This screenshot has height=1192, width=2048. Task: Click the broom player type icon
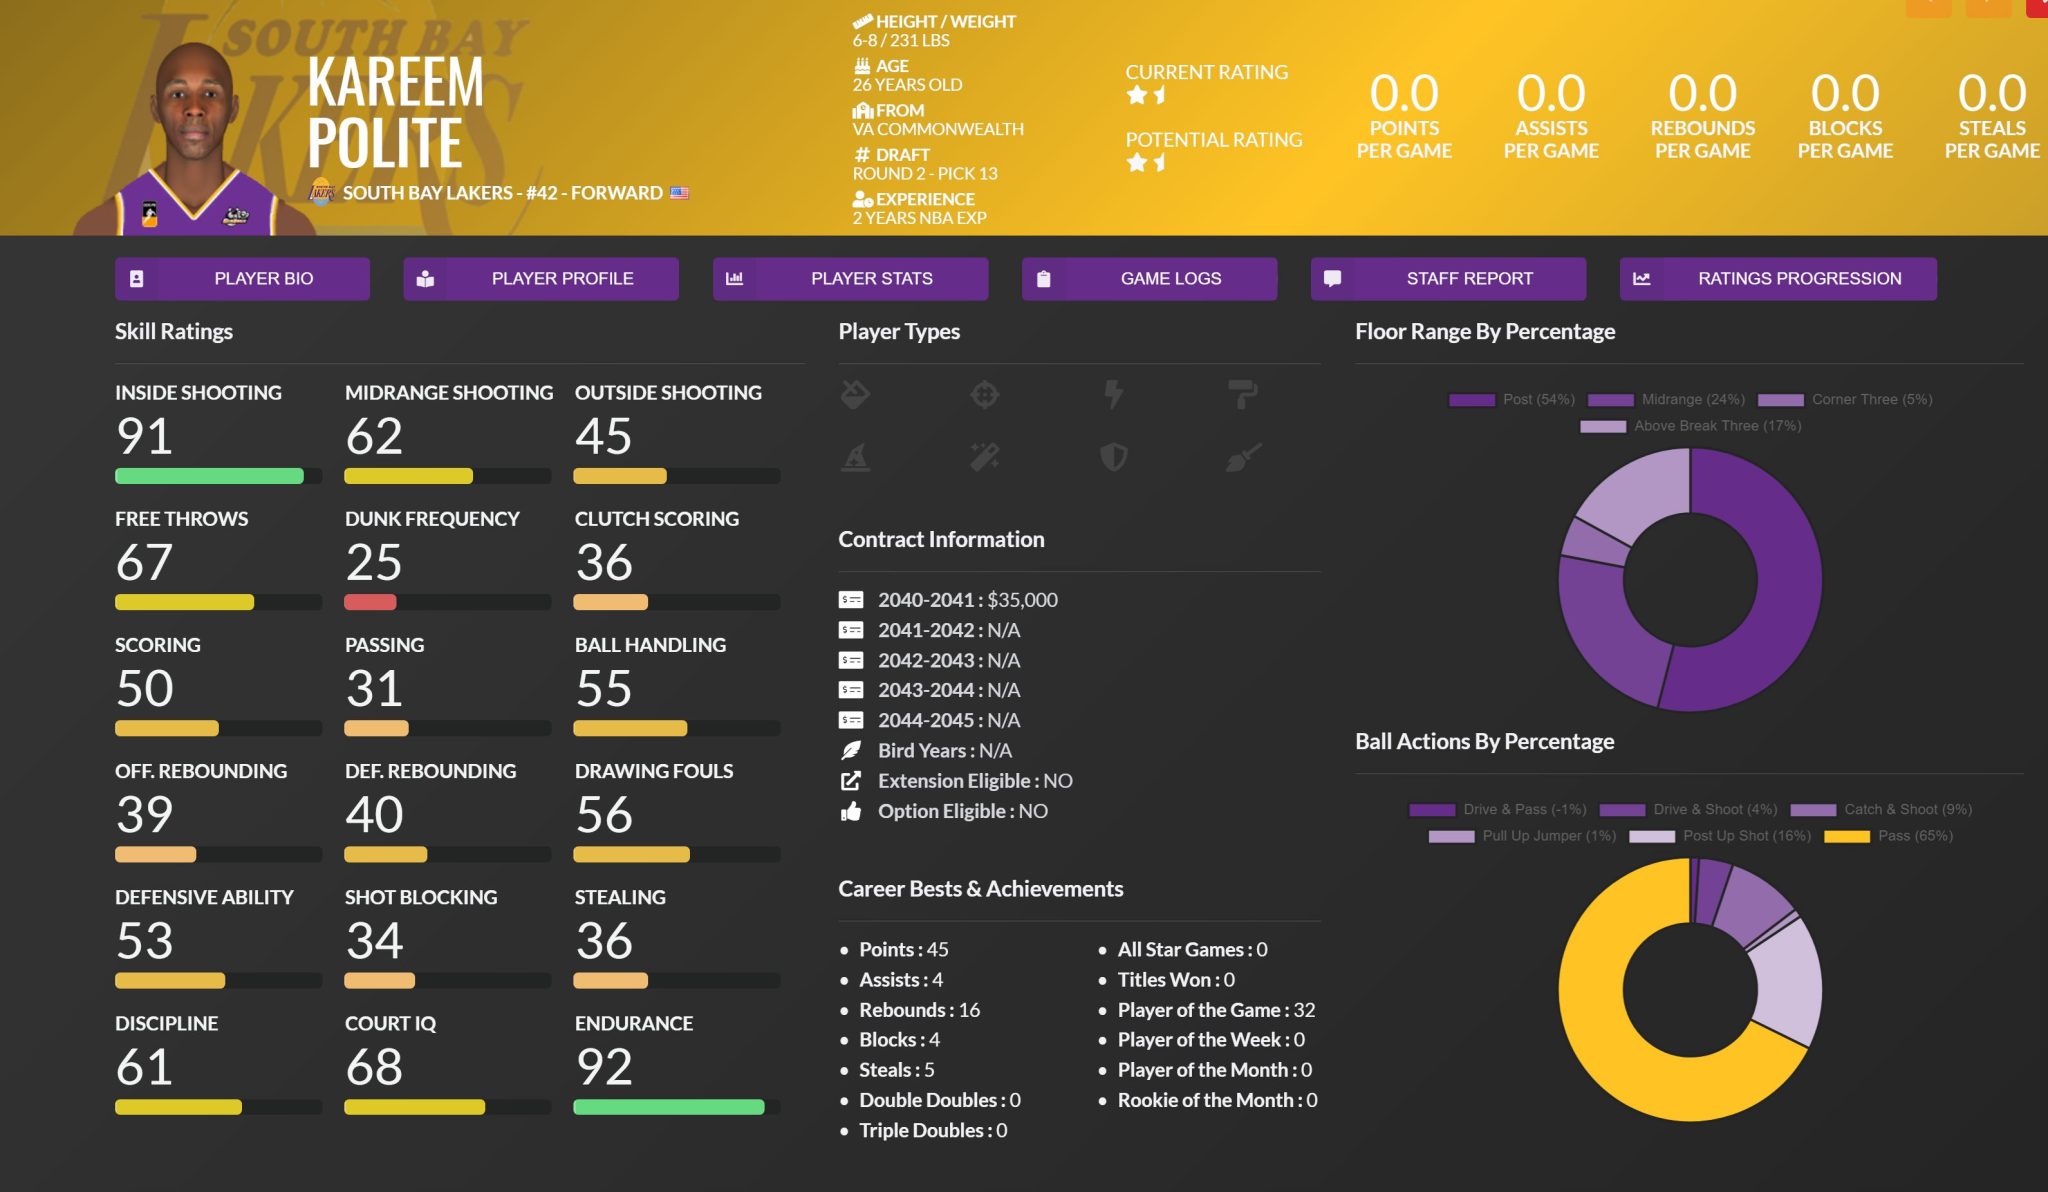tap(1243, 458)
